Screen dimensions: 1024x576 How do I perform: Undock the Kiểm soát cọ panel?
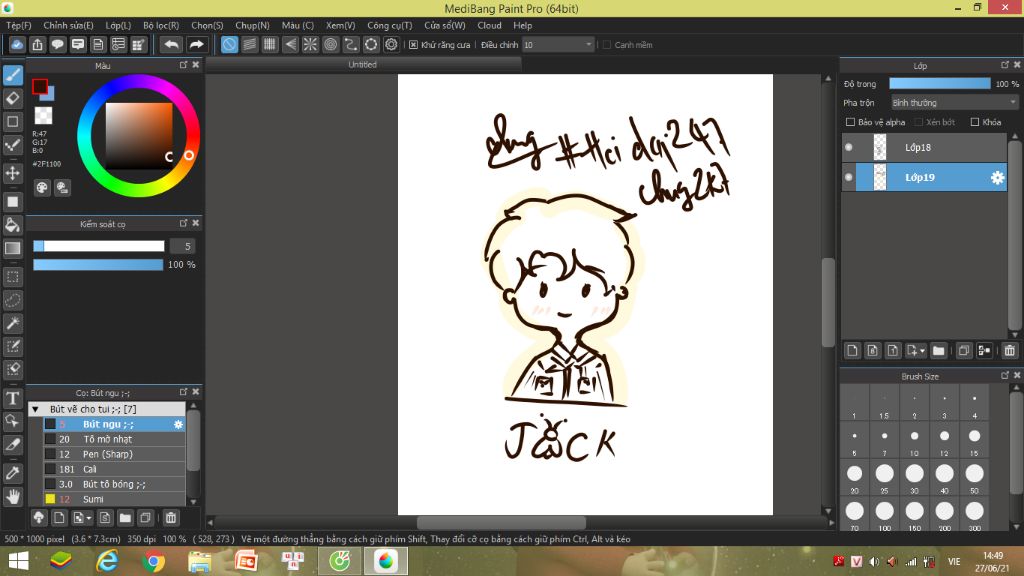tap(184, 223)
